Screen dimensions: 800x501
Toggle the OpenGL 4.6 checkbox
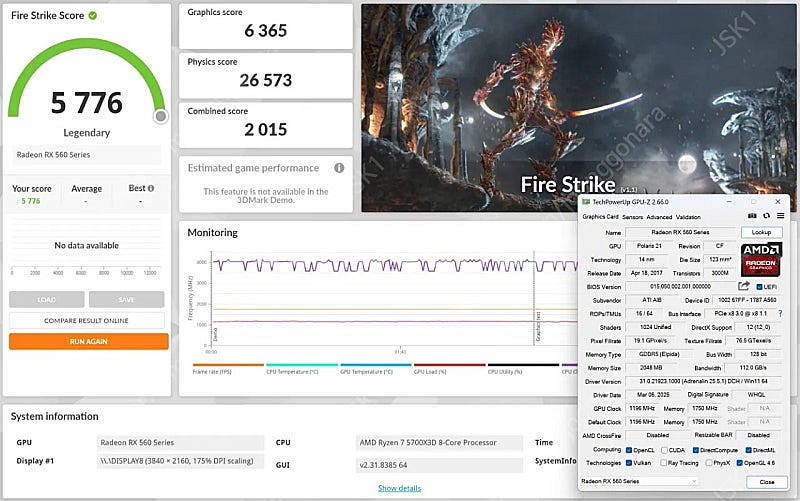coord(739,463)
